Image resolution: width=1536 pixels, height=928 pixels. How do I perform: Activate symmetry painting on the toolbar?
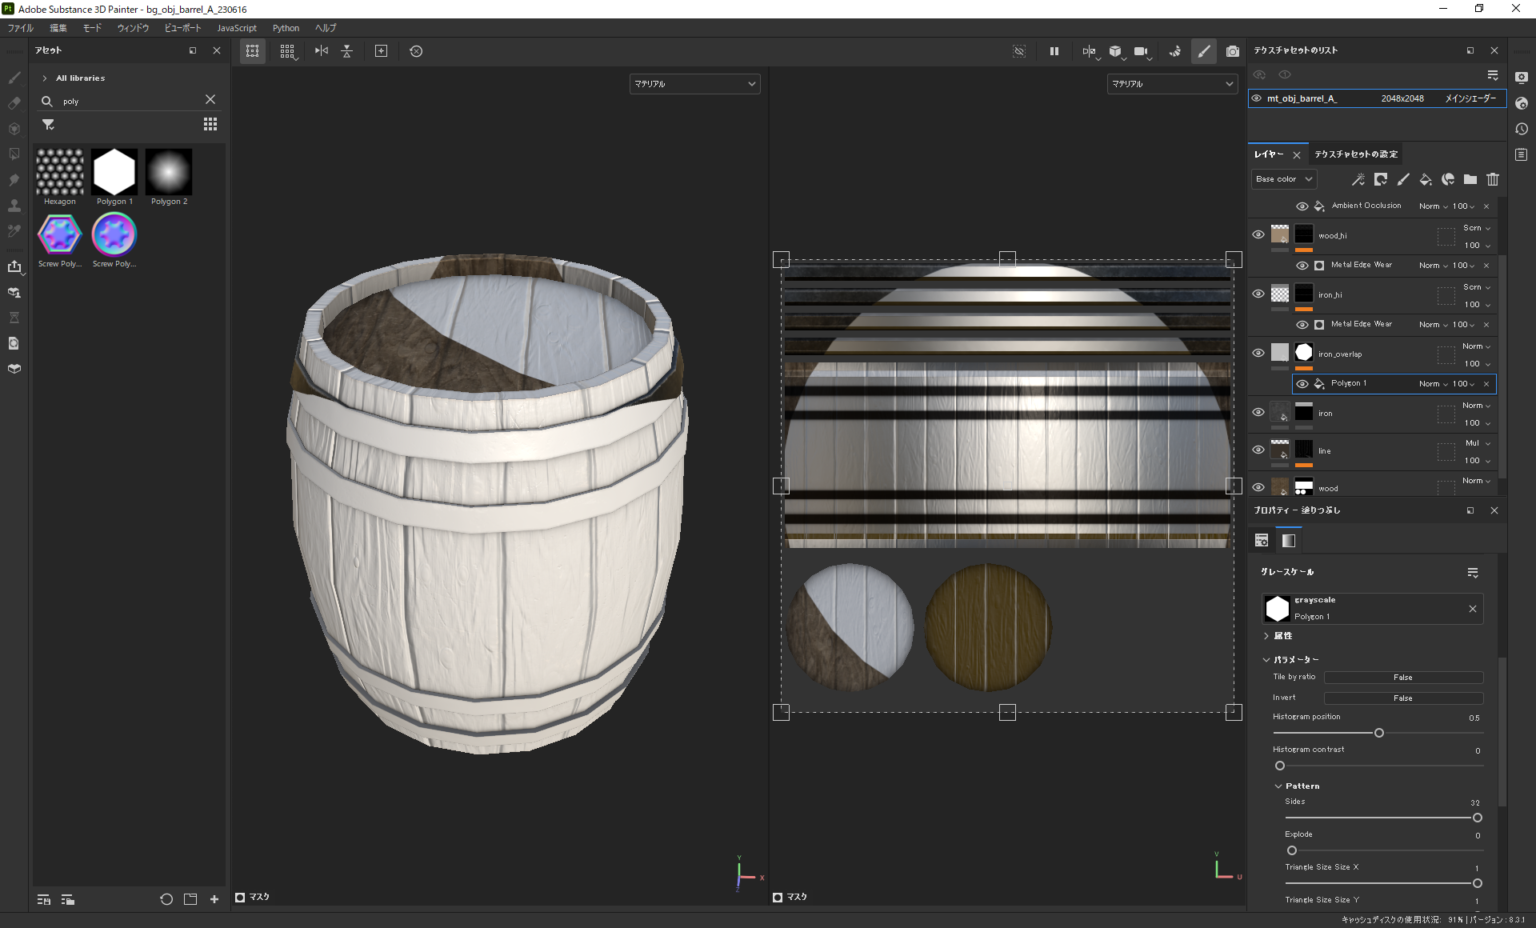pos(321,51)
